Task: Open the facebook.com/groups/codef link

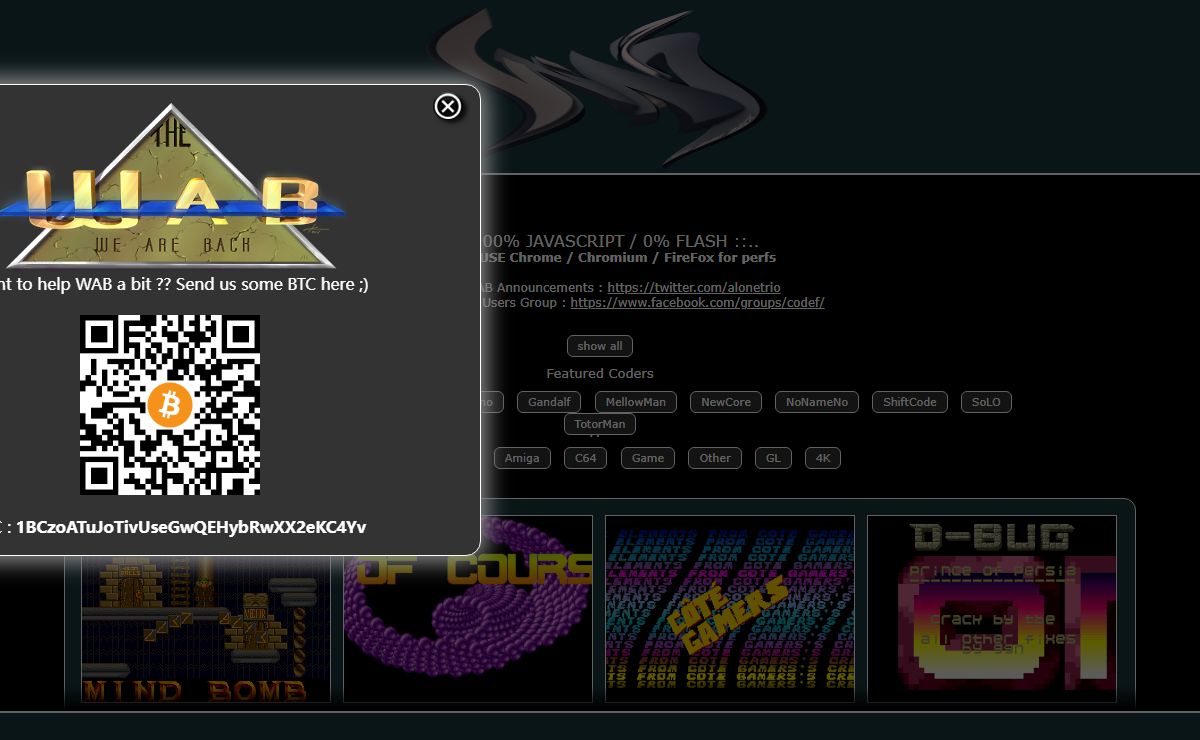Action: tap(697, 302)
